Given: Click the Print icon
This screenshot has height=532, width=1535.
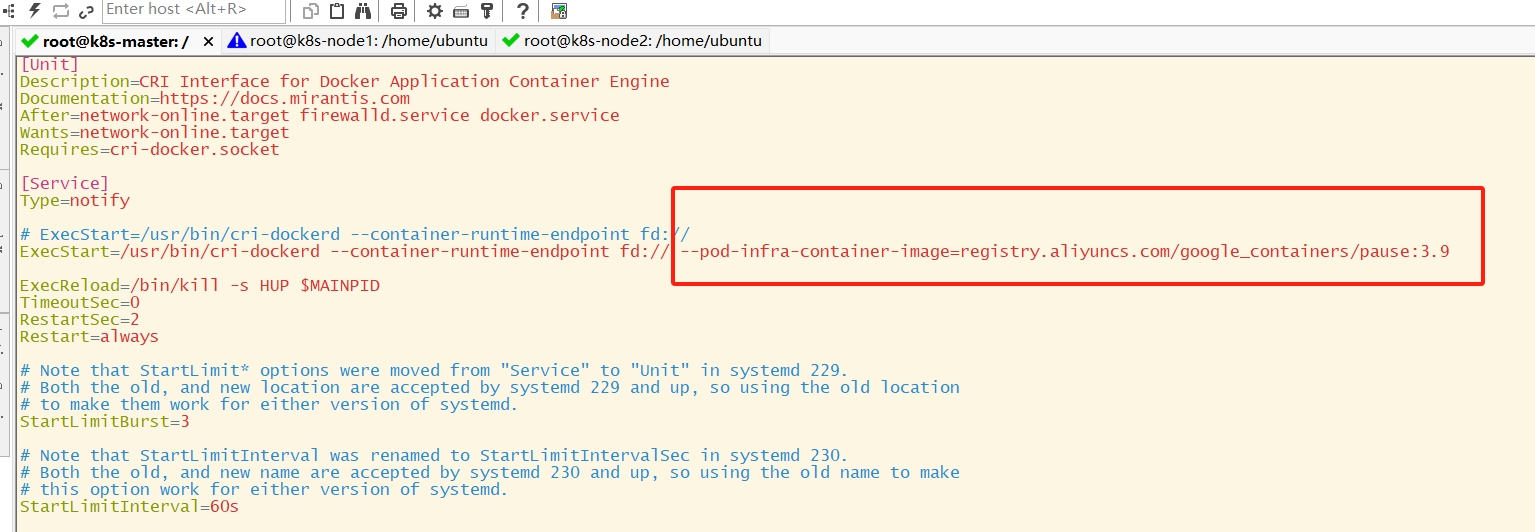Looking at the screenshot, I should 399,11.
